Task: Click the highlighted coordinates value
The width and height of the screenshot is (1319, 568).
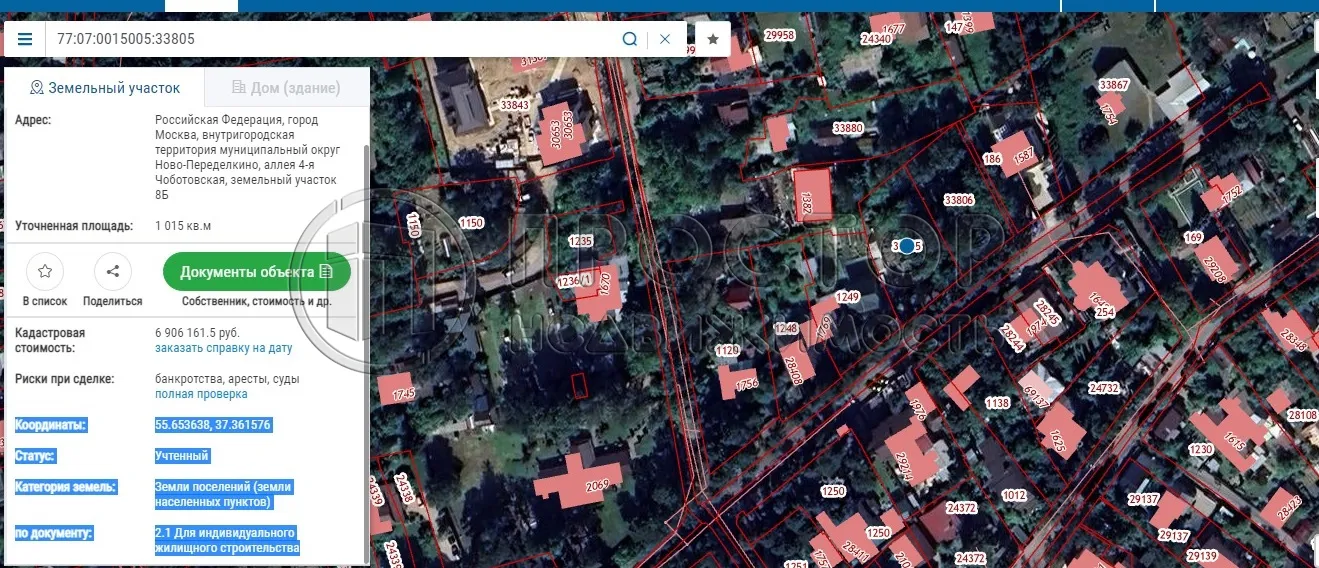Action: [x=213, y=425]
